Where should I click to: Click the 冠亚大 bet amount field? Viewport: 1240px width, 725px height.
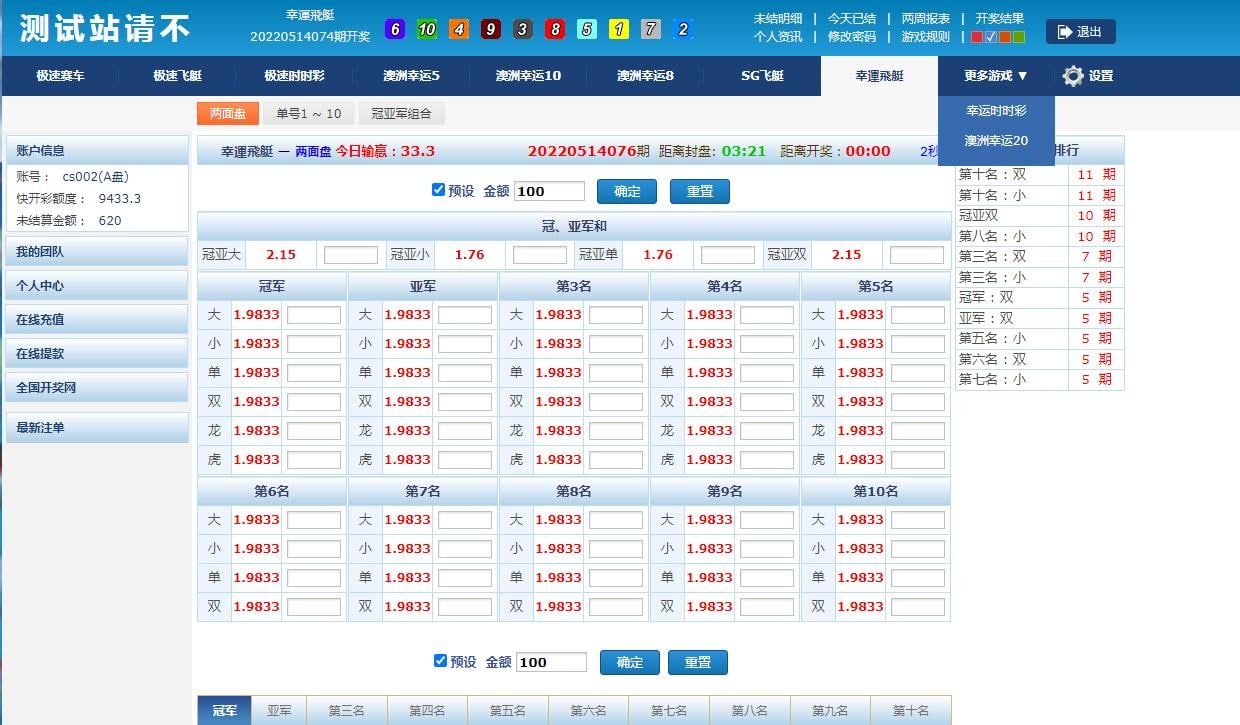351,255
